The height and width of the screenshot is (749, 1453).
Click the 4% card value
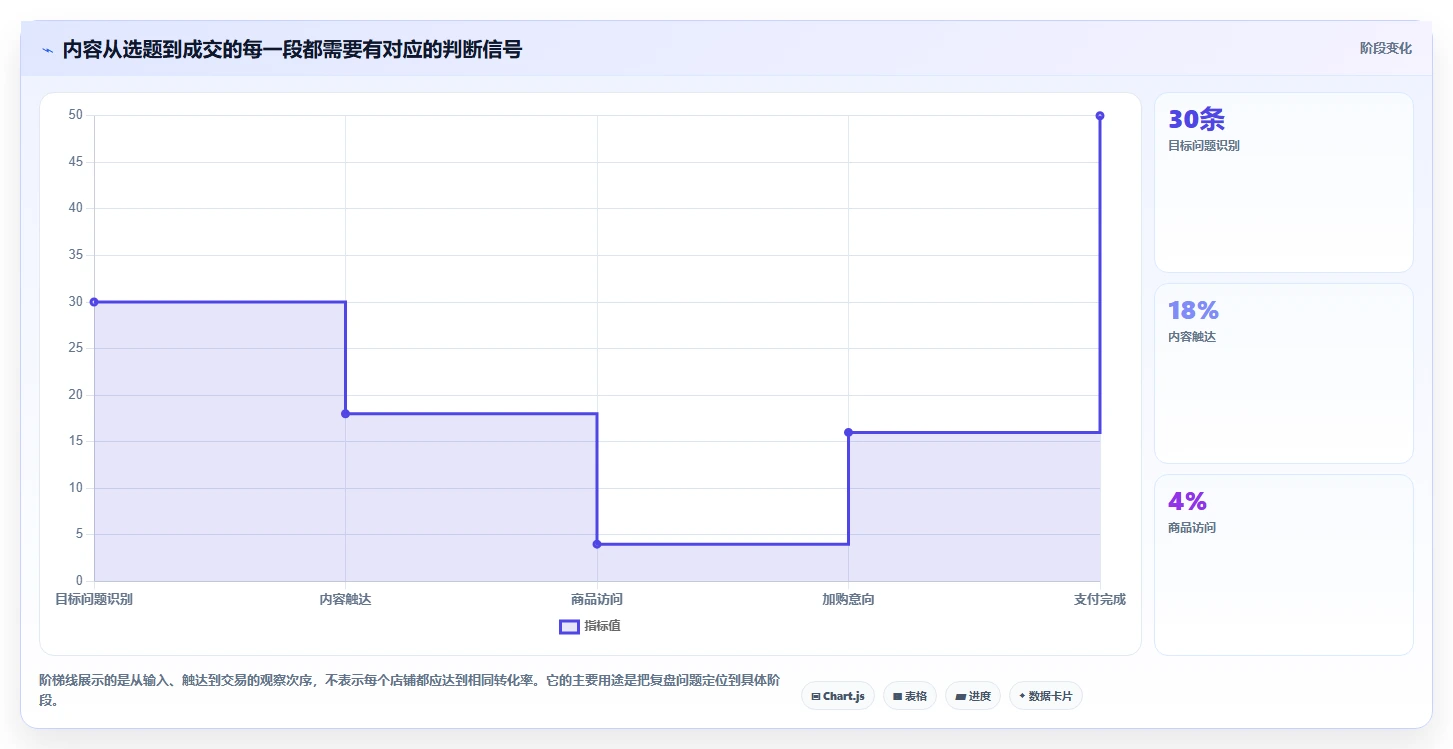click(1187, 501)
